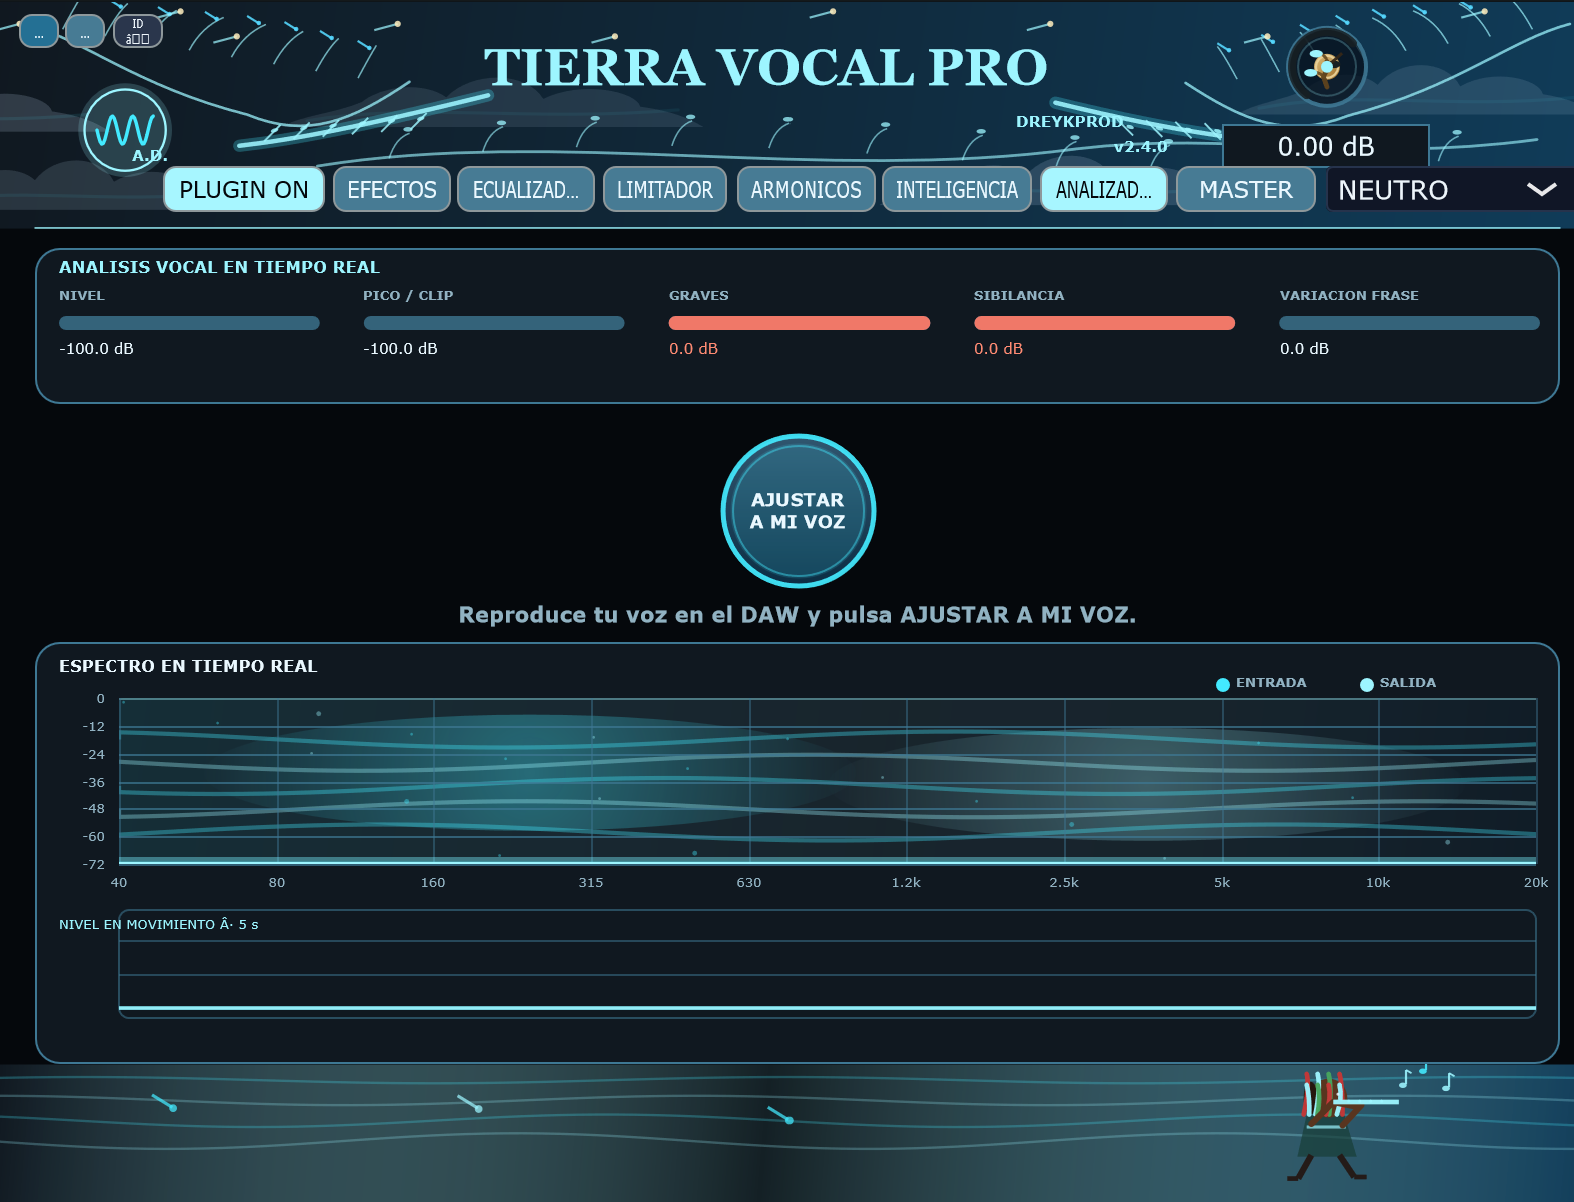1574x1202 pixels.
Task: Click the v2.4.0 version text
Action: point(1140,147)
